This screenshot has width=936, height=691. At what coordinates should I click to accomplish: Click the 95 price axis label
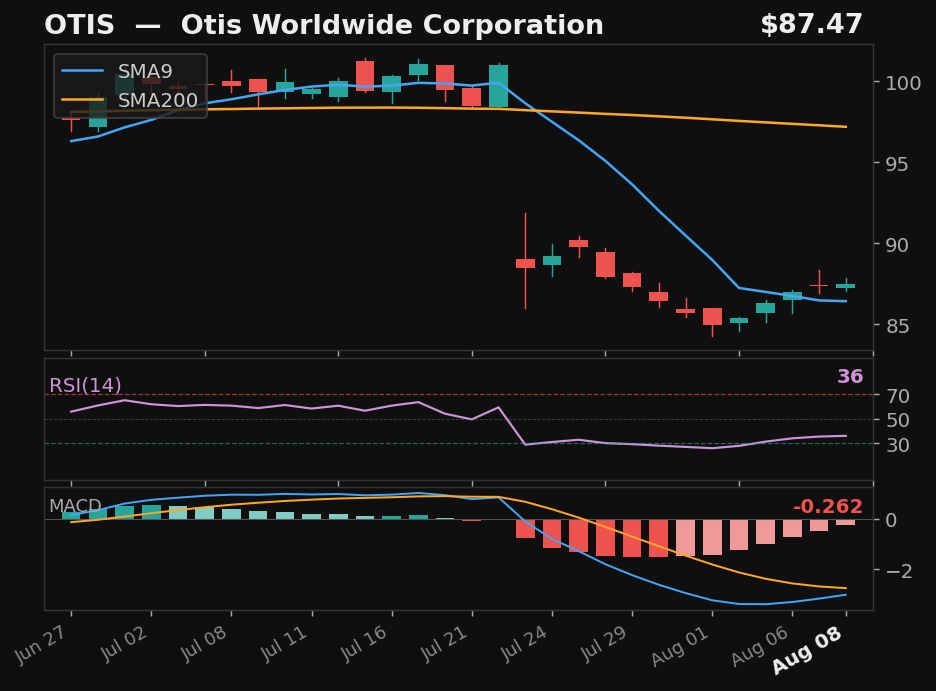tap(897, 164)
